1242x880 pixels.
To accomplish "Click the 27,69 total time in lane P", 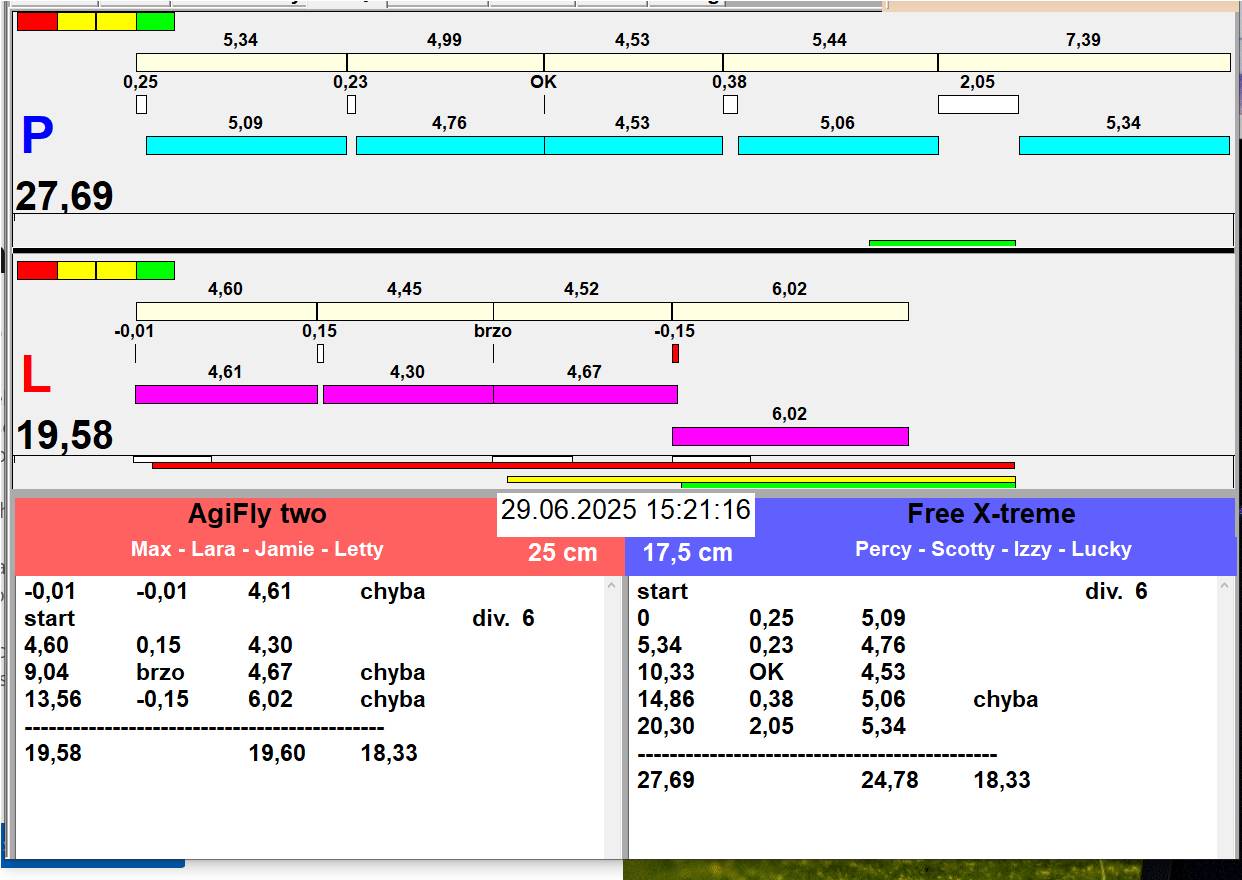I will point(64,196).
